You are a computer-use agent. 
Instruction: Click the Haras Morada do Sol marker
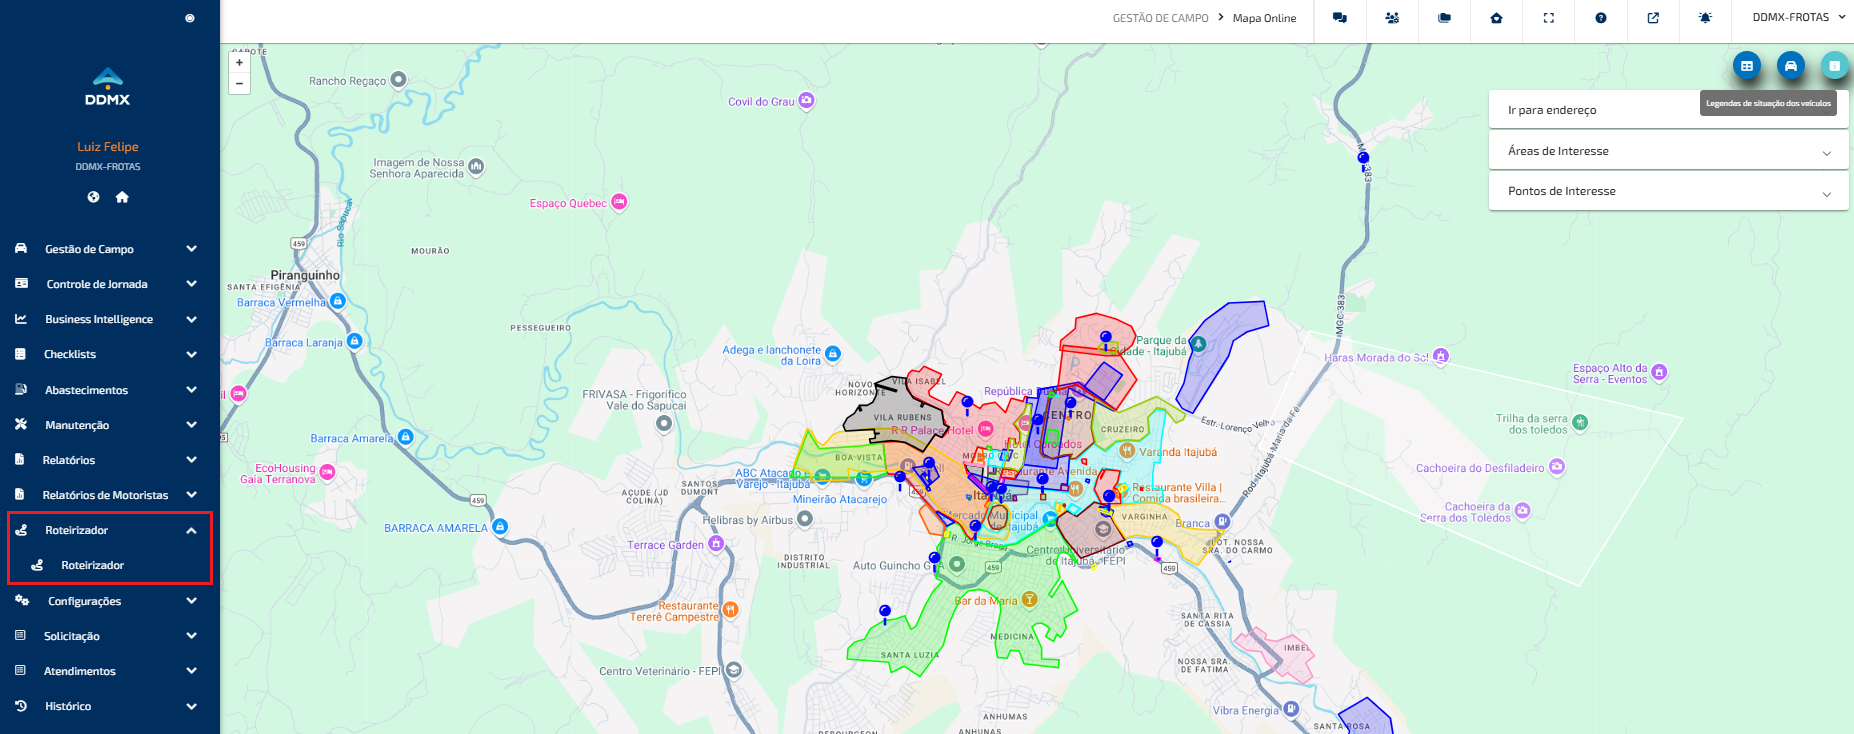(x=1441, y=356)
